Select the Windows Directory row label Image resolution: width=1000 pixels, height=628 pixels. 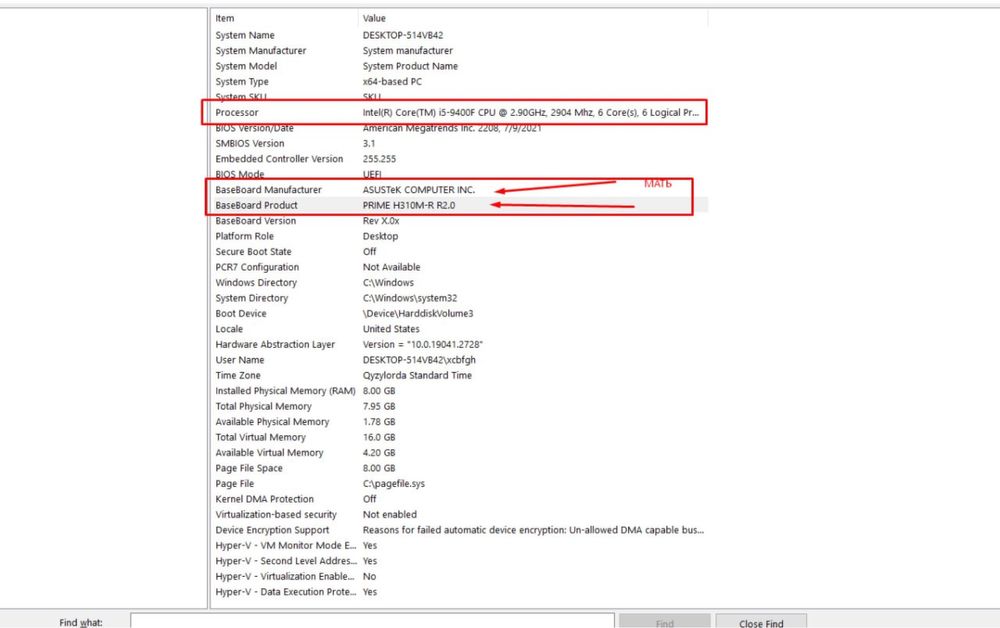[256, 282]
